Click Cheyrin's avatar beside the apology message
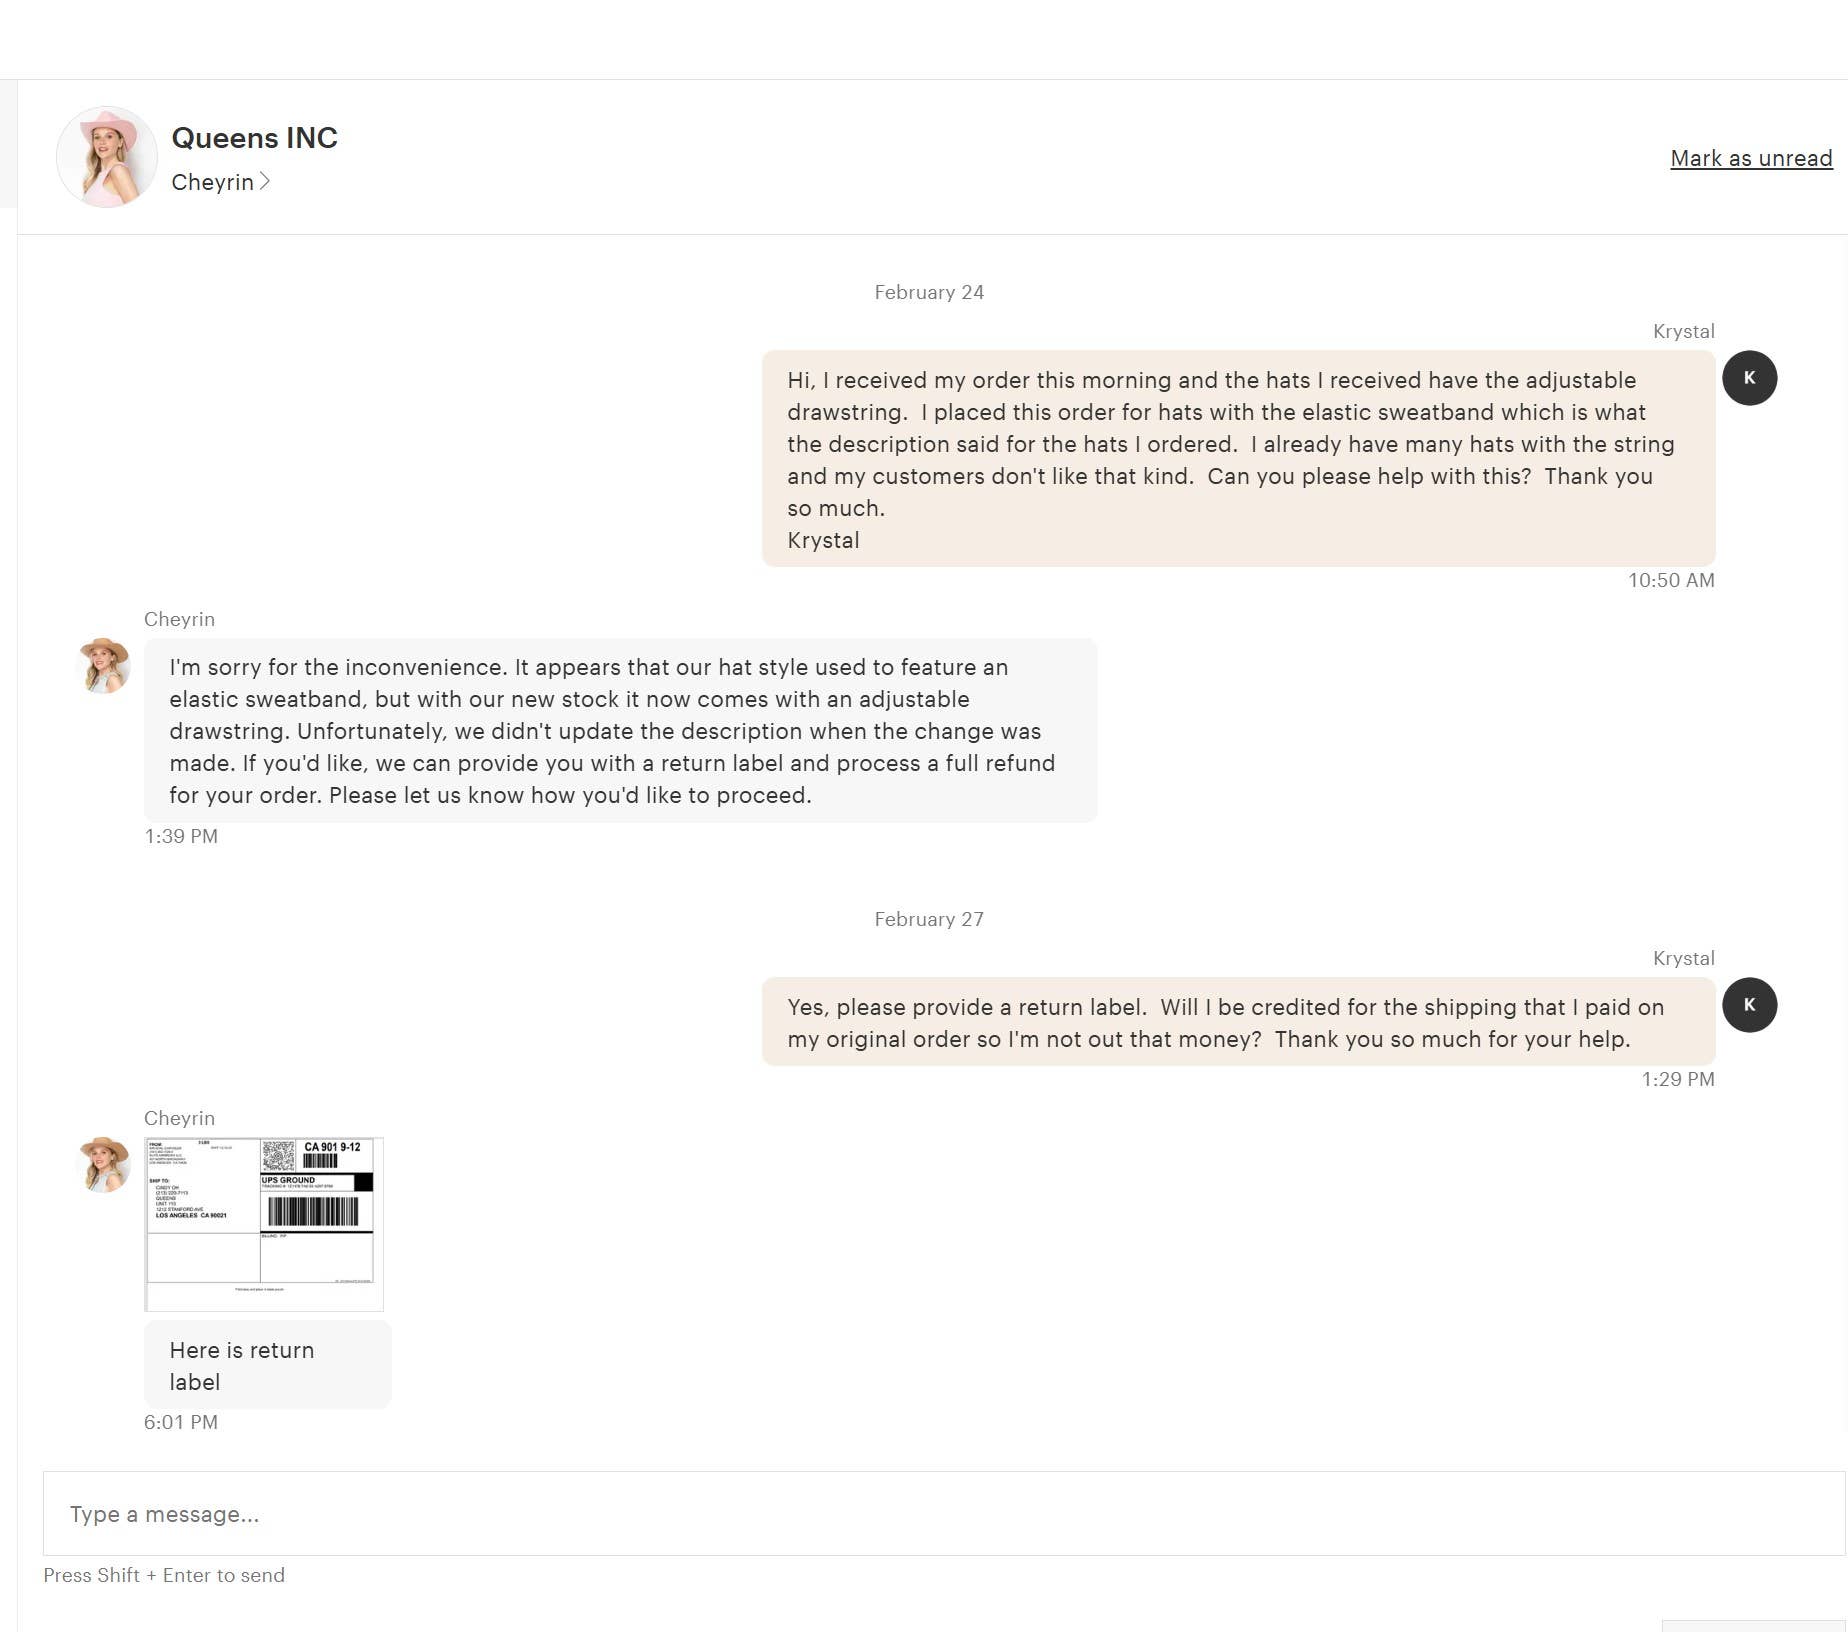1848x1632 pixels. [104, 666]
